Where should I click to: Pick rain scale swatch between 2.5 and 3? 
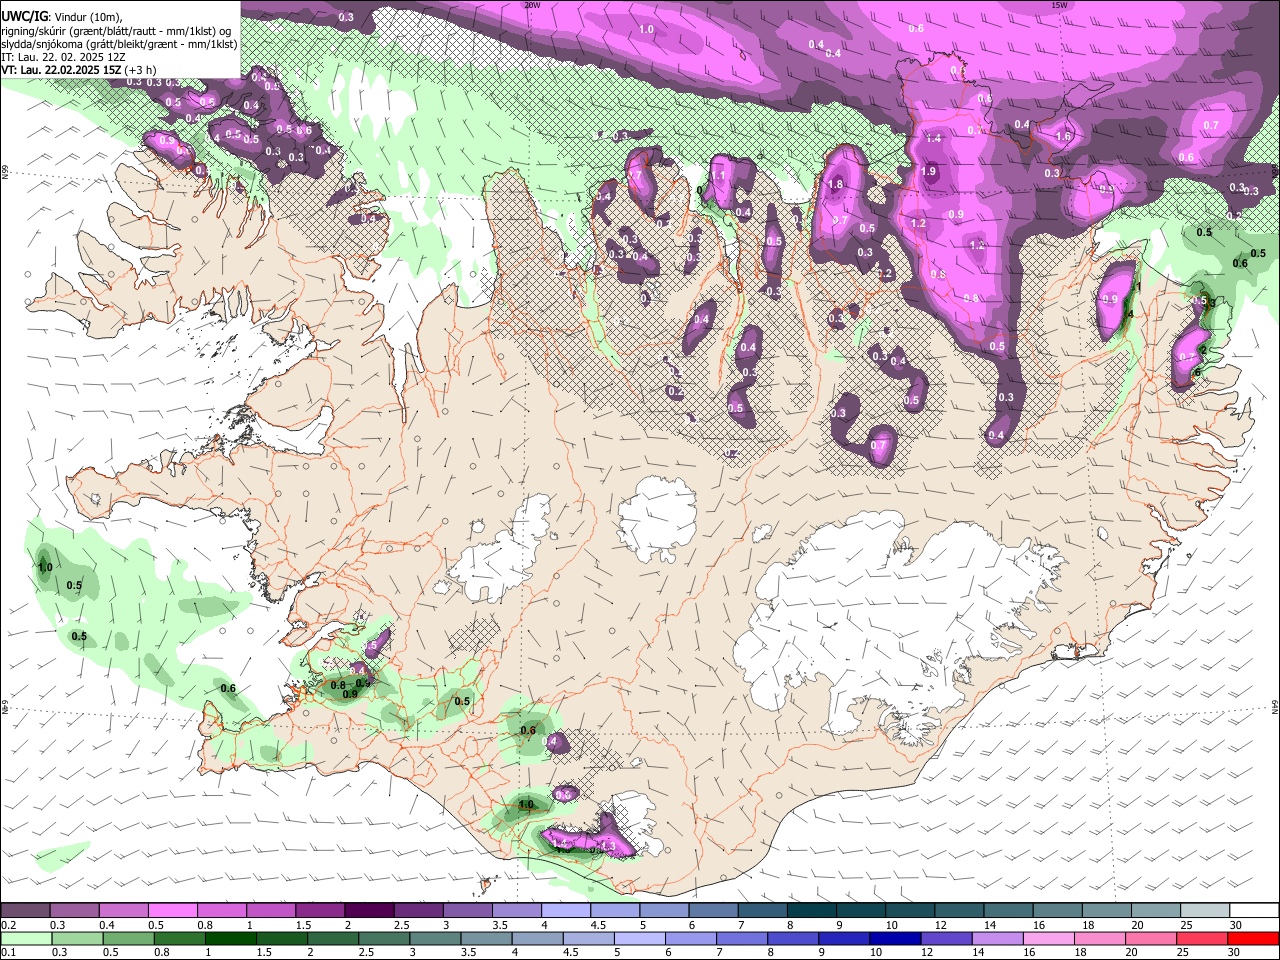point(384,938)
